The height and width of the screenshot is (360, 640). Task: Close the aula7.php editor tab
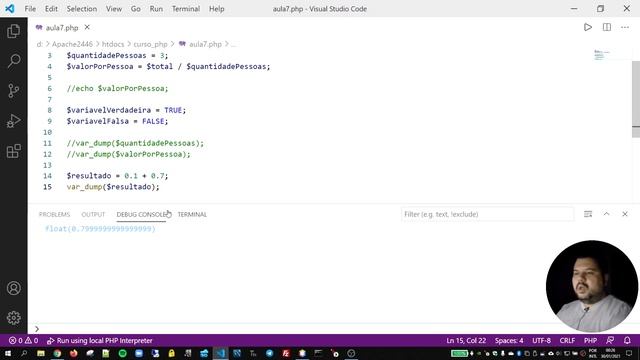pyautogui.click(x=87, y=27)
